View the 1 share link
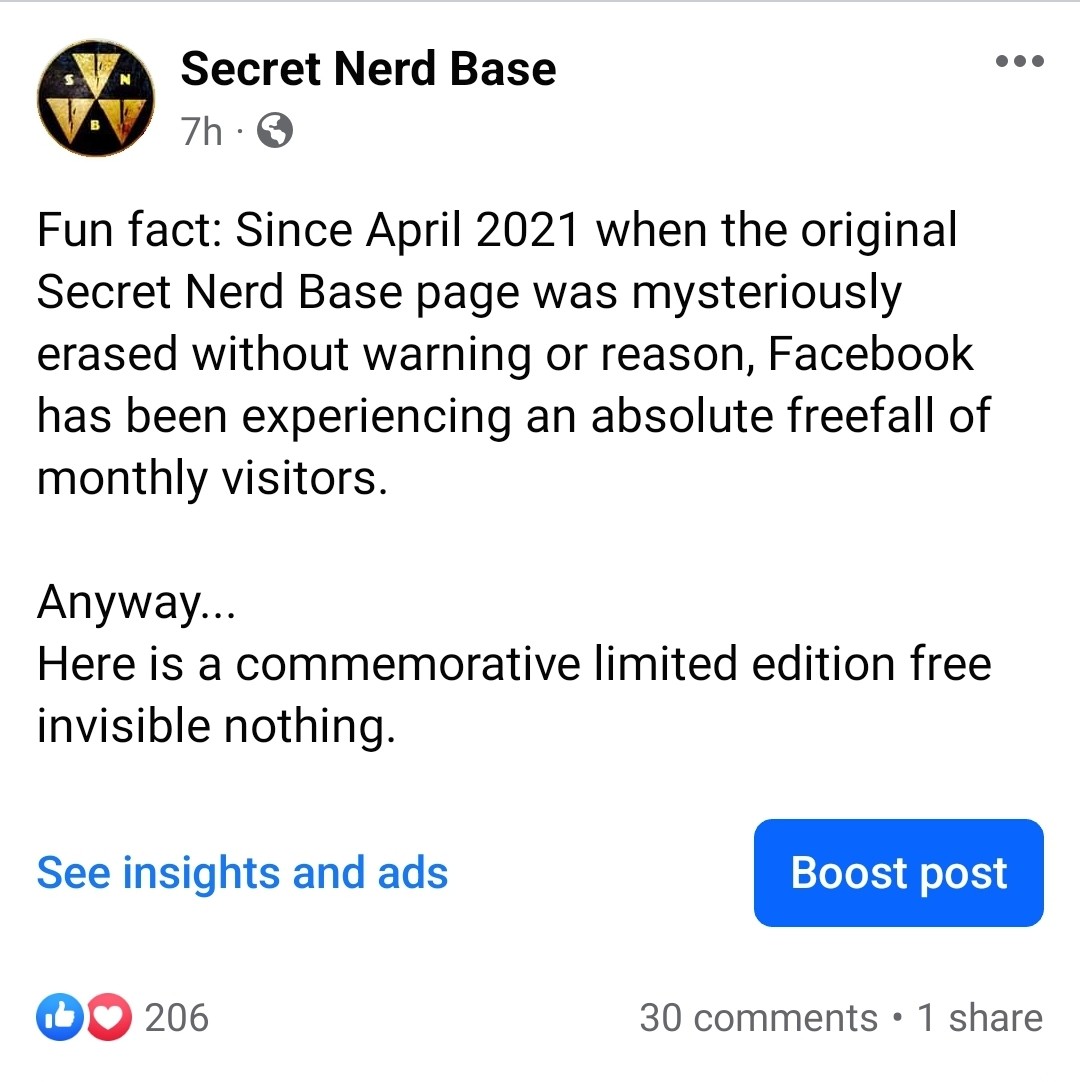 click(x=979, y=1018)
